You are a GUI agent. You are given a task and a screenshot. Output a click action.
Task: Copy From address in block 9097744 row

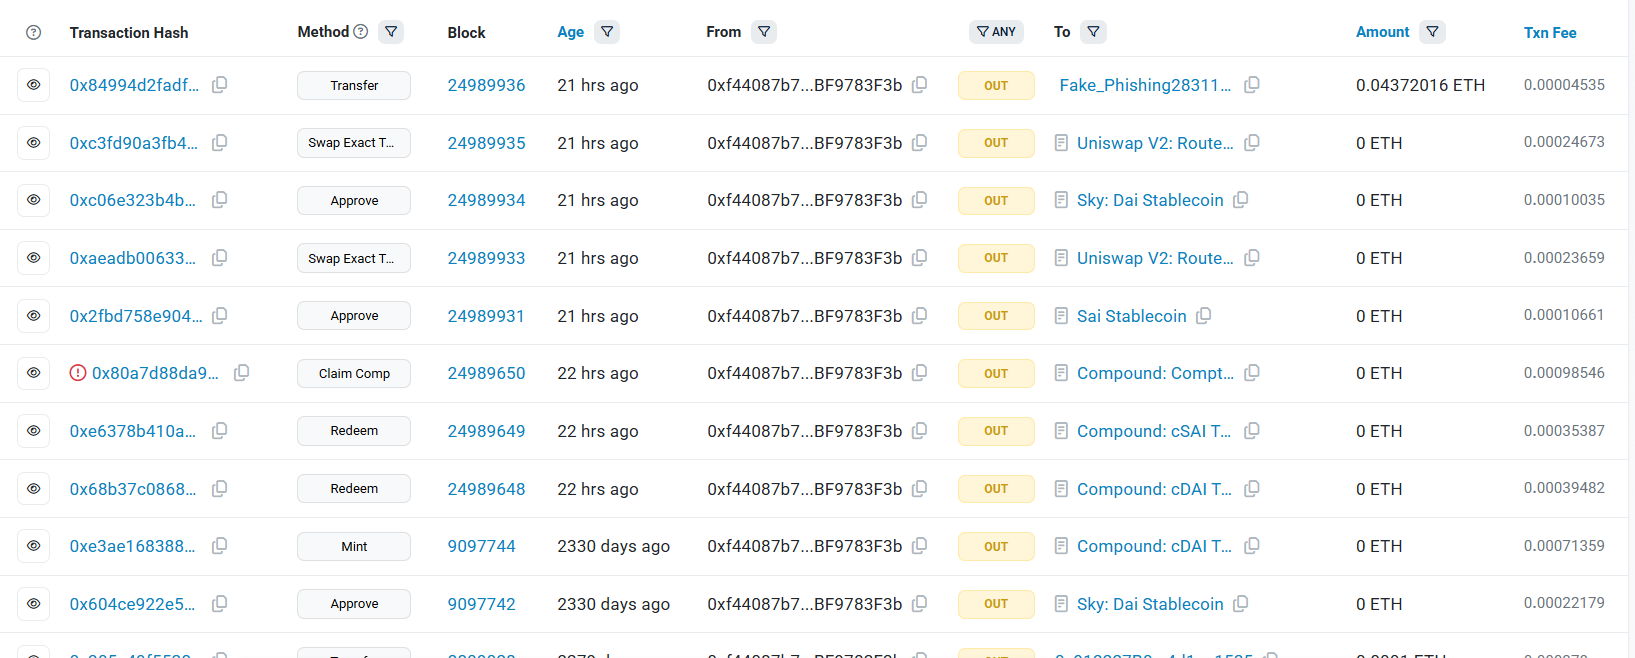point(920,546)
